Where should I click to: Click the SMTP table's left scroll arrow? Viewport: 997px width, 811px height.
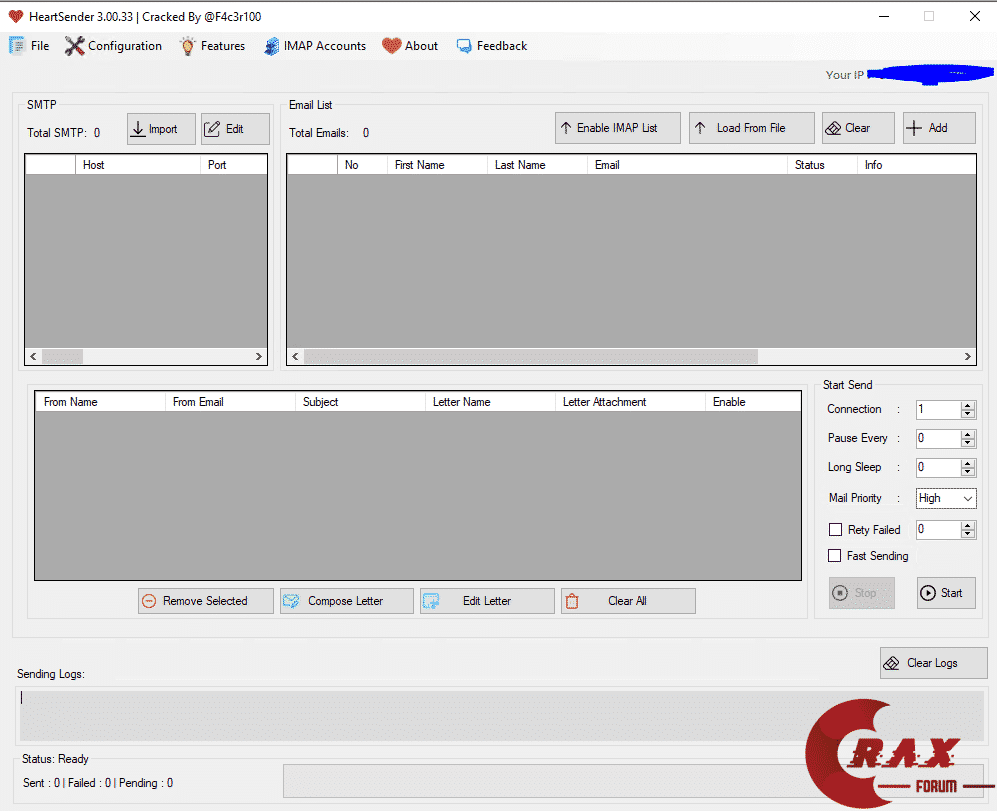[34, 356]
